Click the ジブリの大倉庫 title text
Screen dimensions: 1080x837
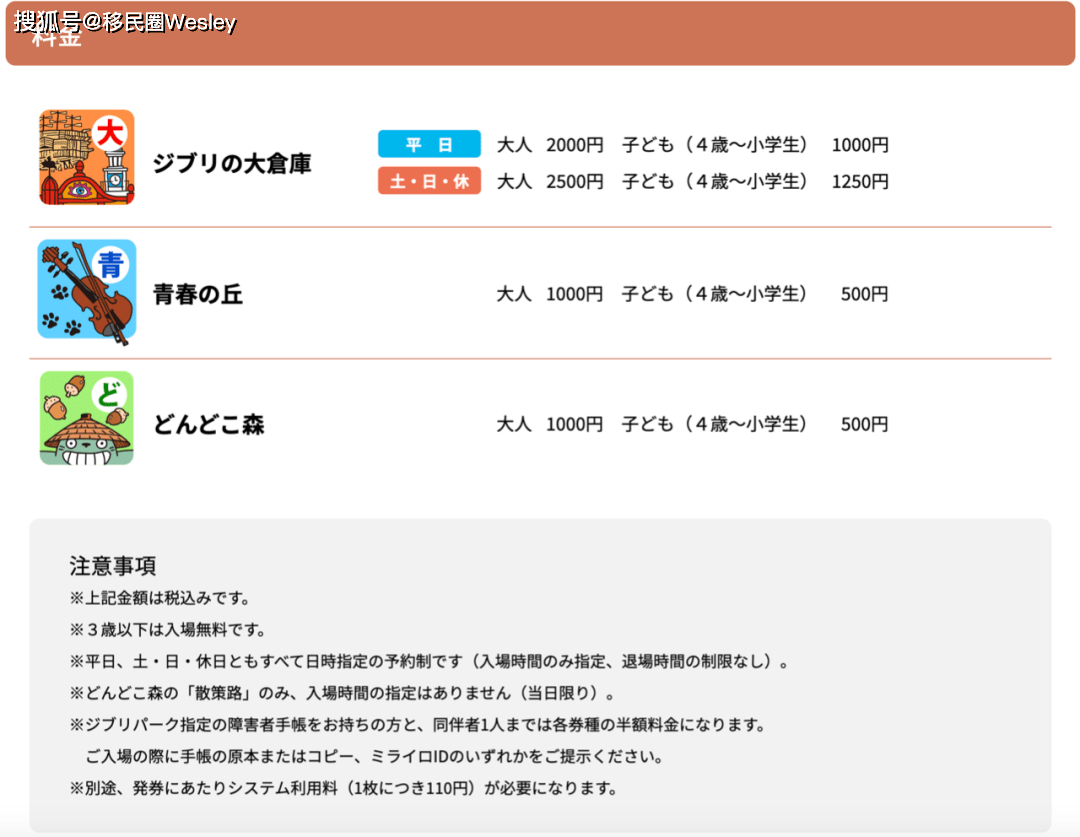click(x=232, y=163)
